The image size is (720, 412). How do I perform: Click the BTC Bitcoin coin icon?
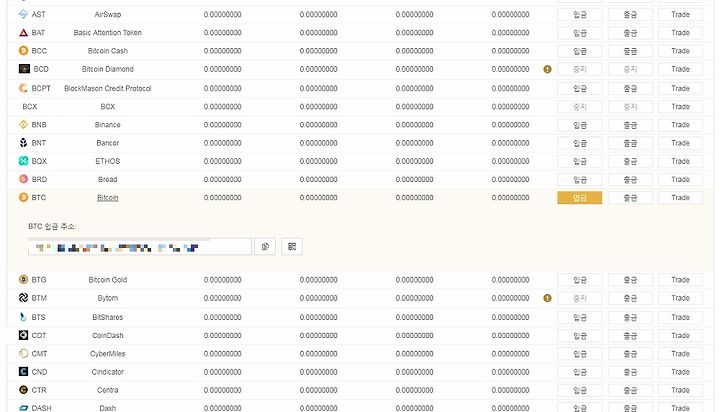coord(23,198)
